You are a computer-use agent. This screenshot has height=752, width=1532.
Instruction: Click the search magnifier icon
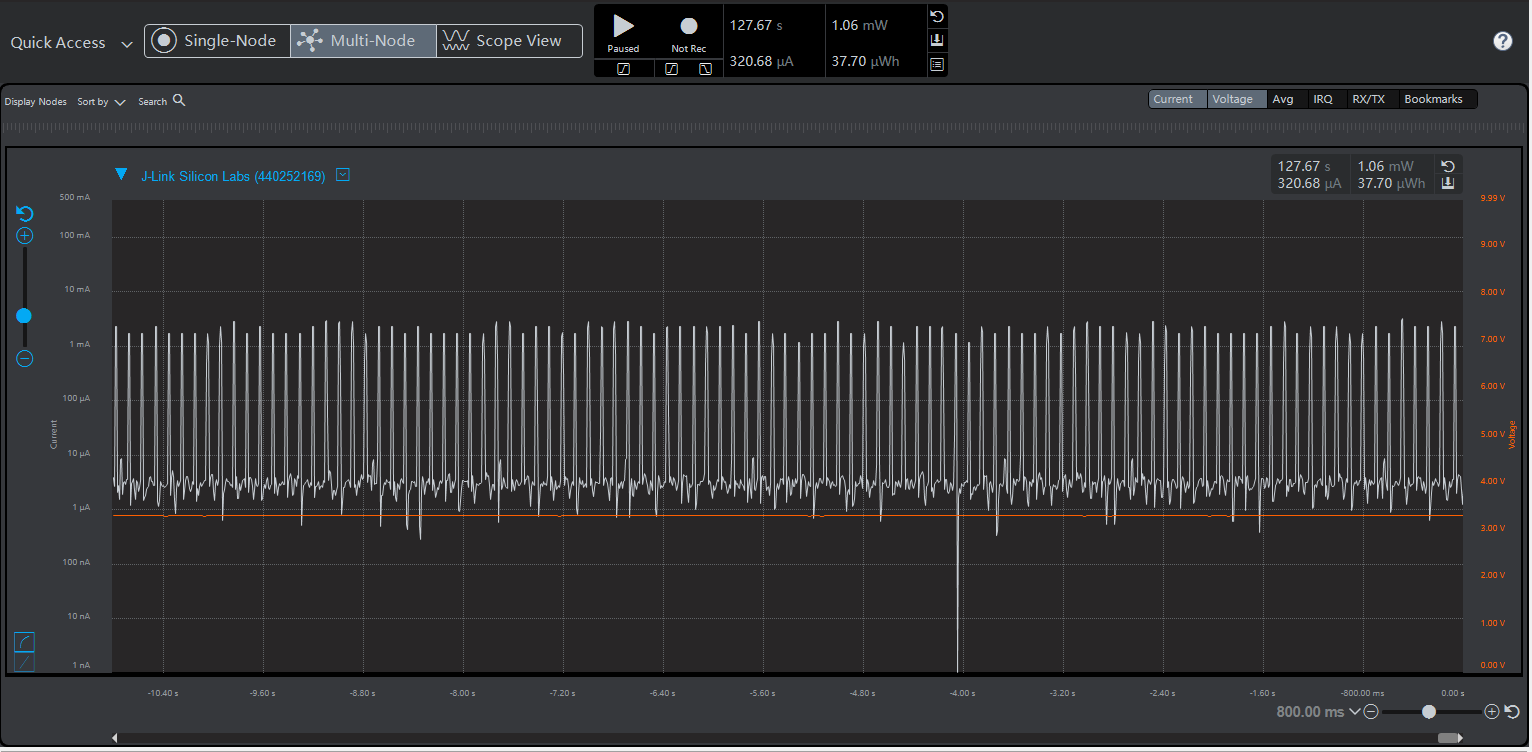(x=179, y=101)
